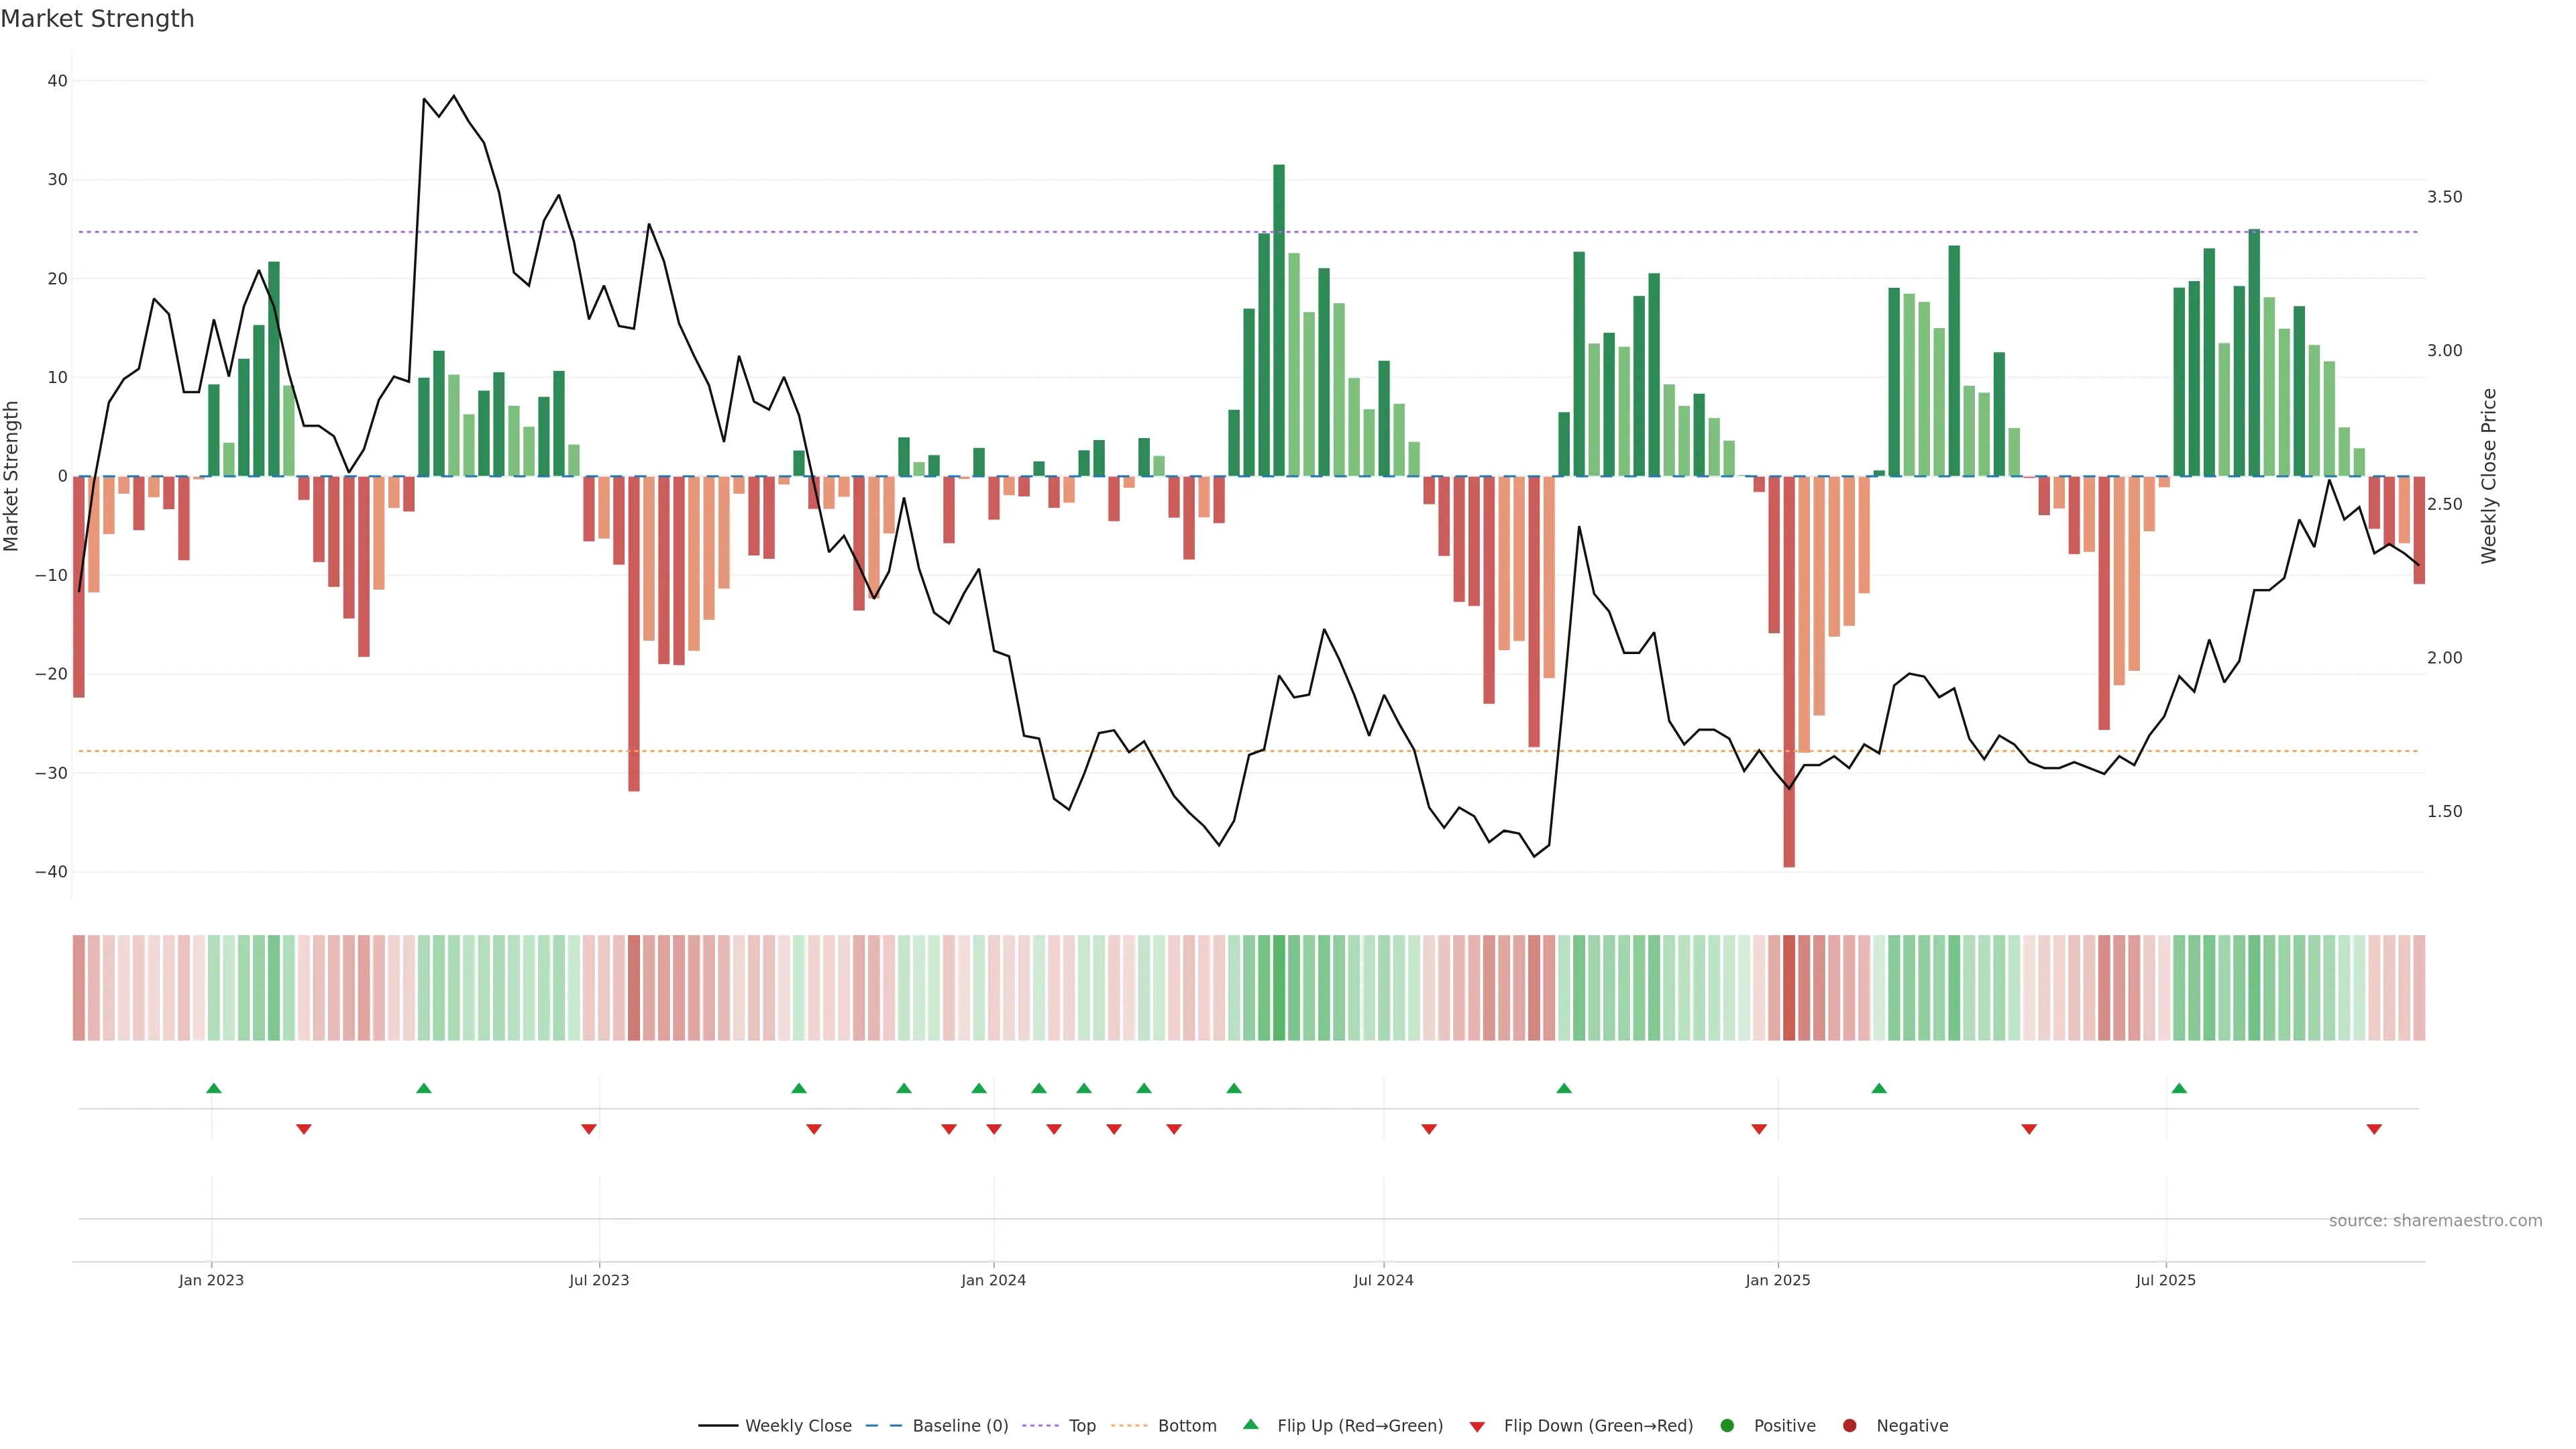This screenshot has height=1449, width=2576.
Task: Hide the Flip Down (Green→Red) series label
Action: pos(1598,1426)
